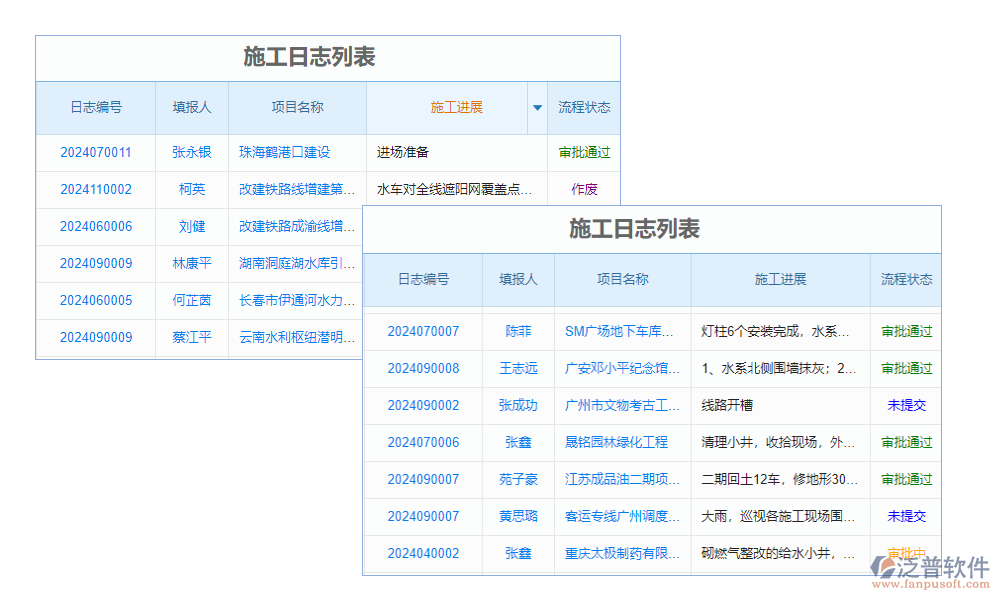Image resolution: width=1000 pixels, height=600 pixels.
Task: Select filler 苑子豪
Action: pyautogui.click(x=518, y=479)
